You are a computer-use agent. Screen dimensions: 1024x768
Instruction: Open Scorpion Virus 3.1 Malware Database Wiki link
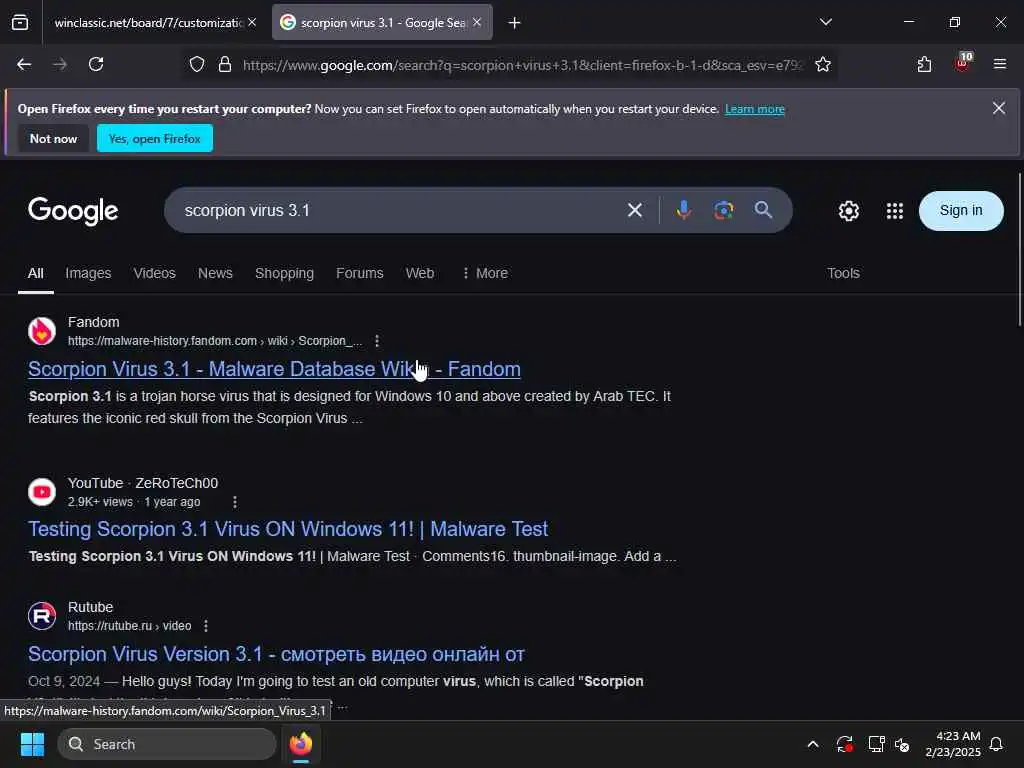point(274,369)
